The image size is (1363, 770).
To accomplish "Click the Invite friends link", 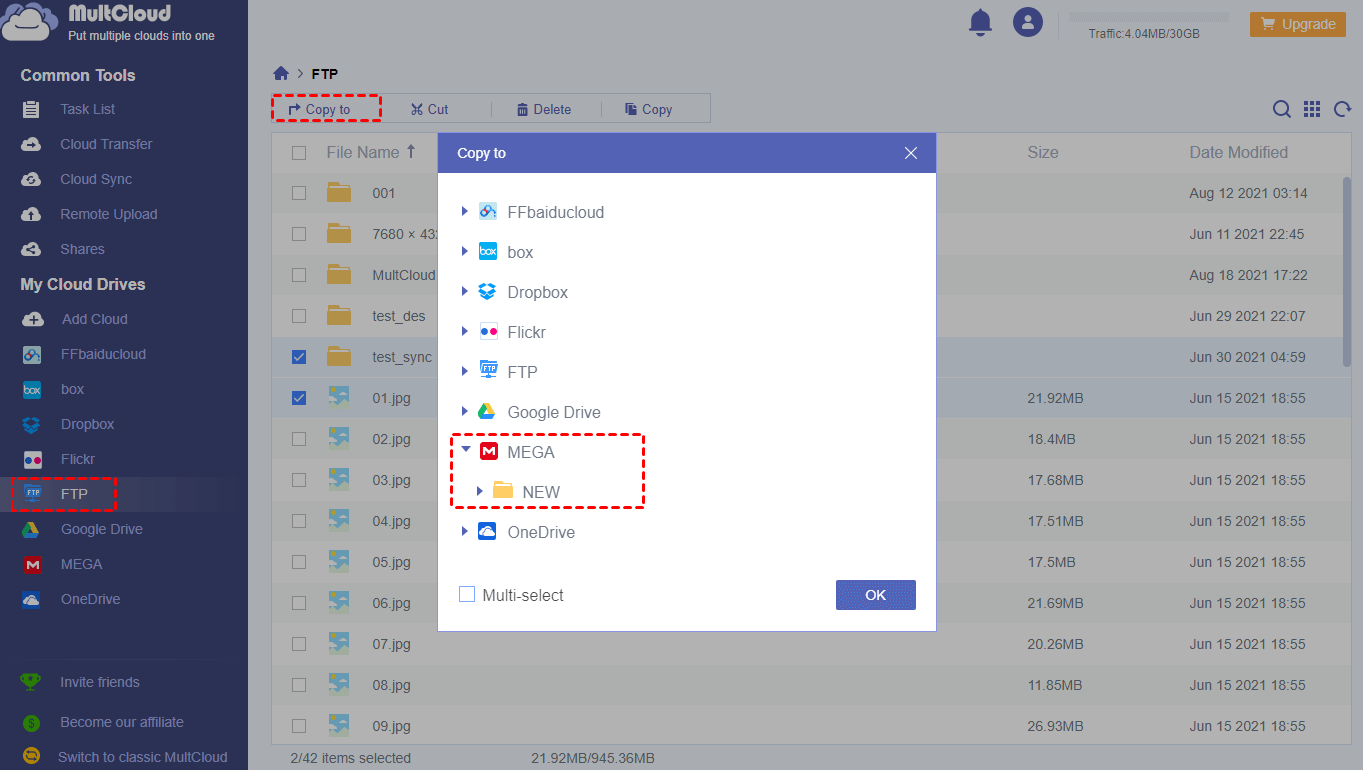I will 100,682.
